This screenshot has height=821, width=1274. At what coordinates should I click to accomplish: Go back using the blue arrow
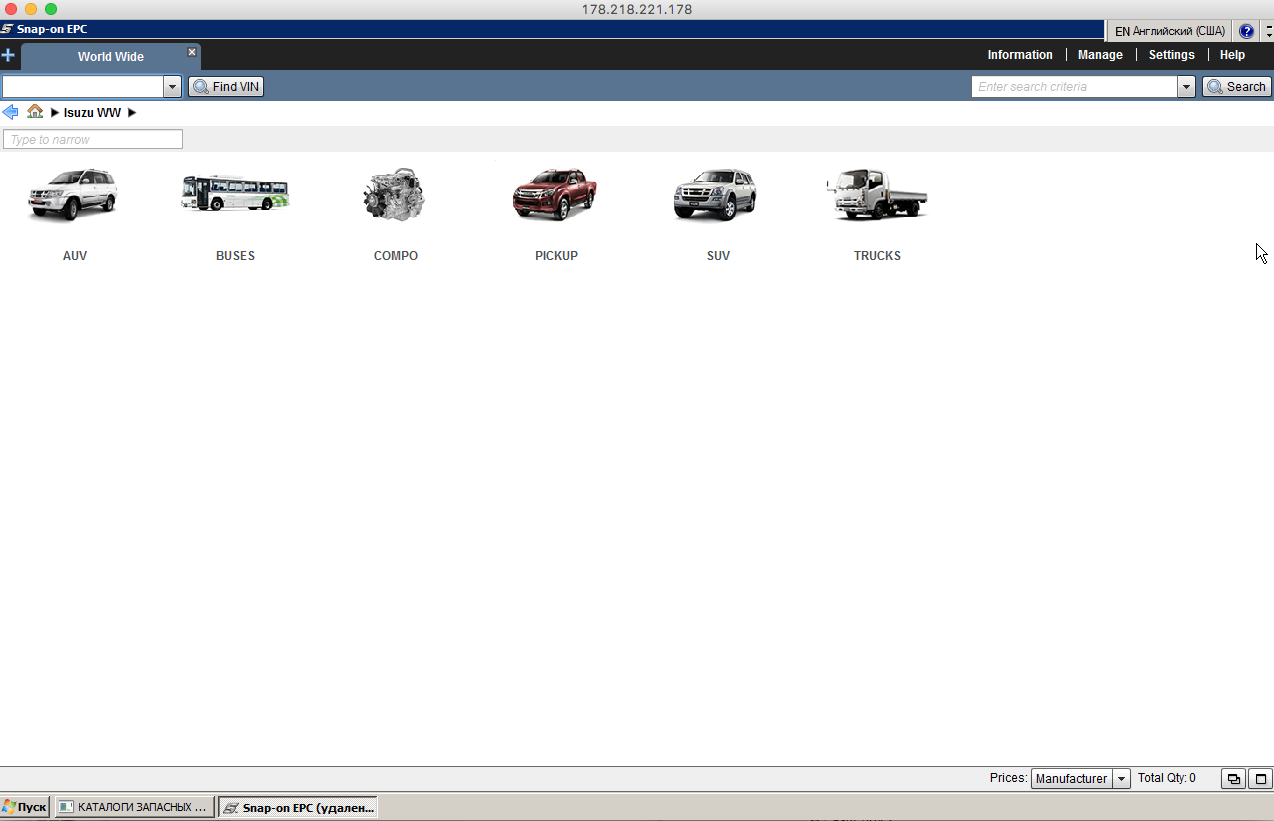tap(11, 112)
